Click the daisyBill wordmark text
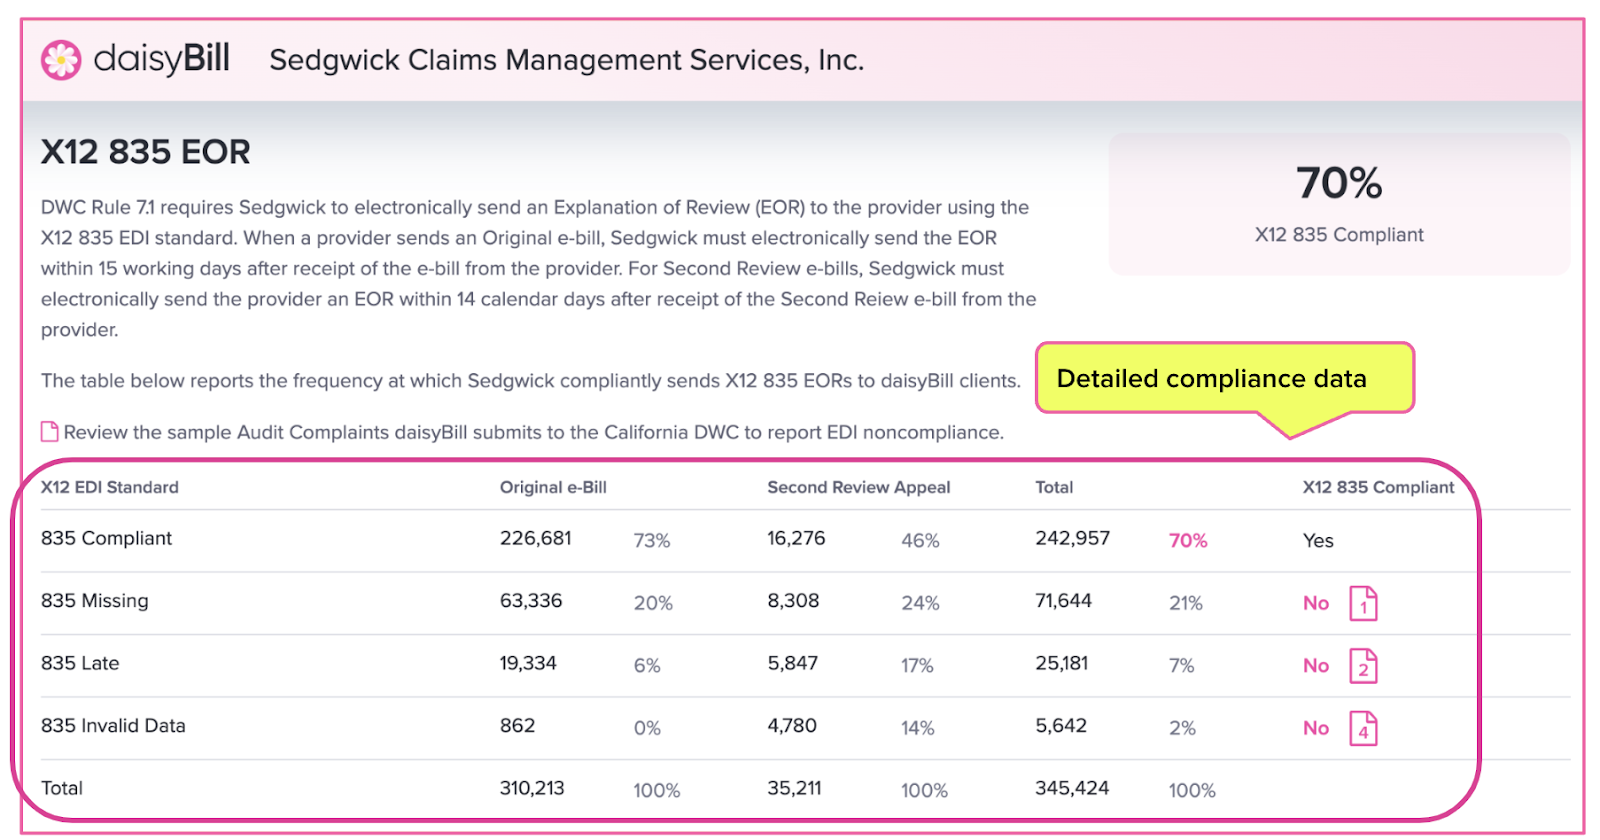Screen dimensions: 1600x840 tap(161, 59)
